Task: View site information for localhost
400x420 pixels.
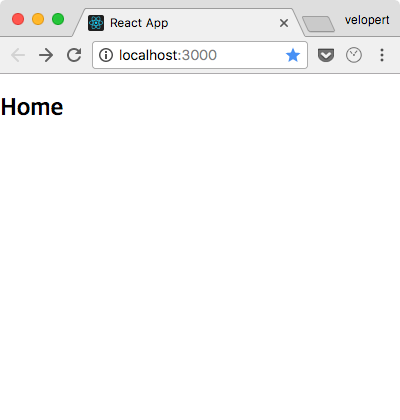Action: tap(106, 55)
